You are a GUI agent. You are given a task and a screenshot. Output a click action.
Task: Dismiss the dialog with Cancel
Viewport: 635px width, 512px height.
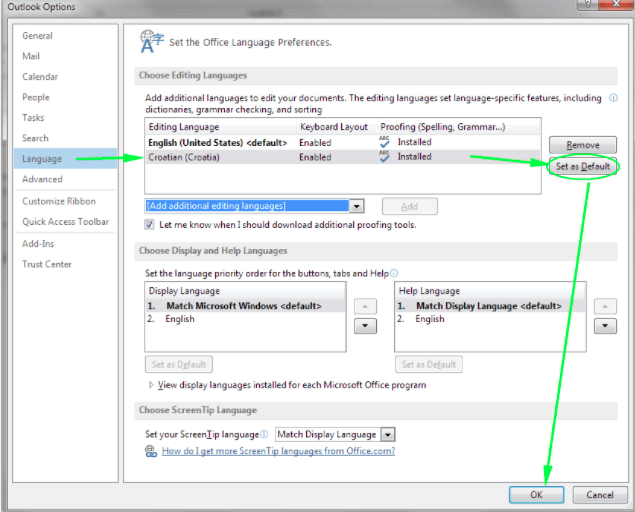coord(600,495)
